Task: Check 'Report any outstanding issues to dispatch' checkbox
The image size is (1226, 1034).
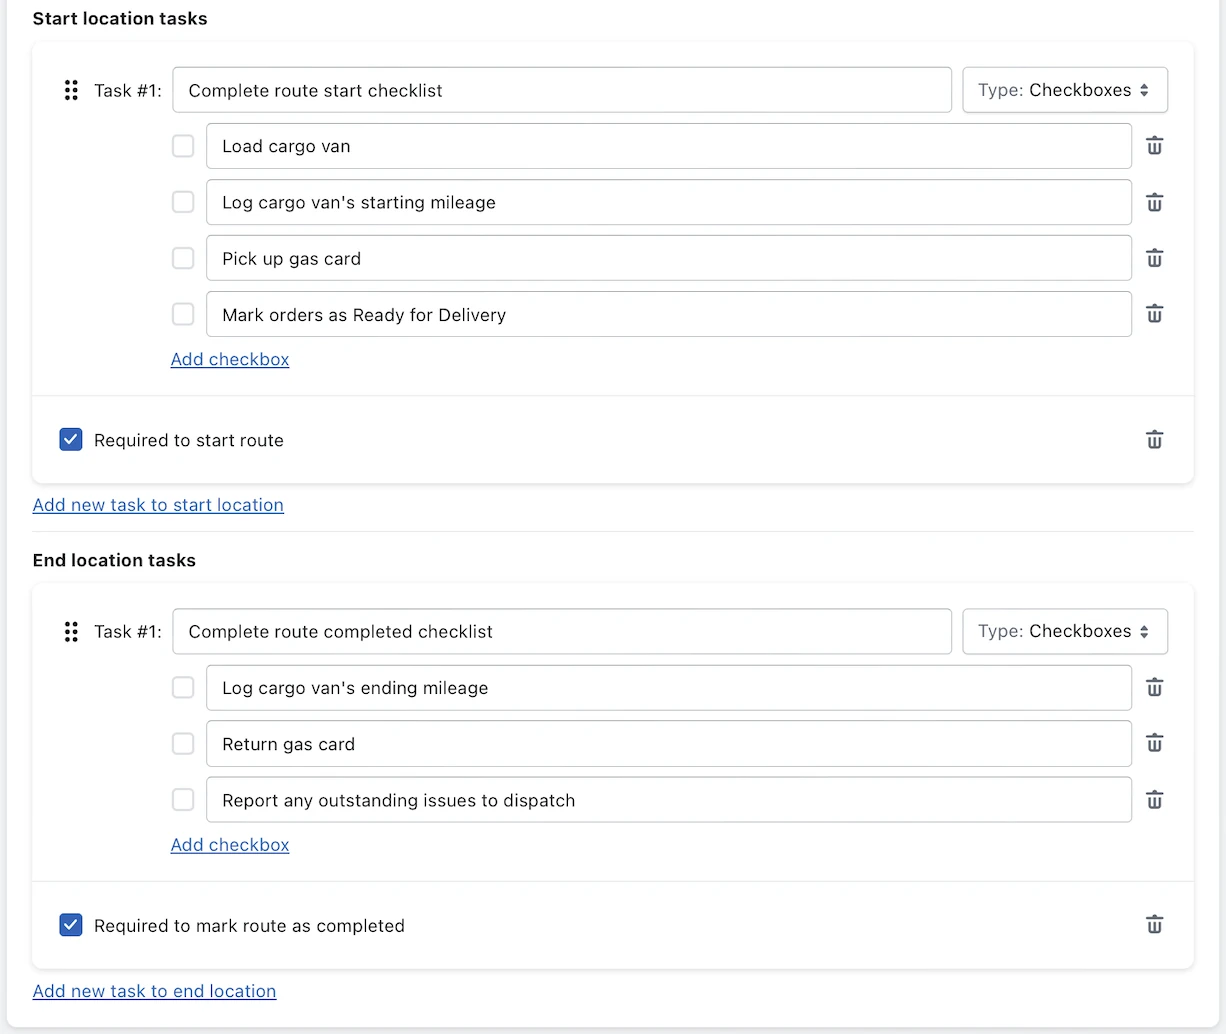Action: [183, 800]
